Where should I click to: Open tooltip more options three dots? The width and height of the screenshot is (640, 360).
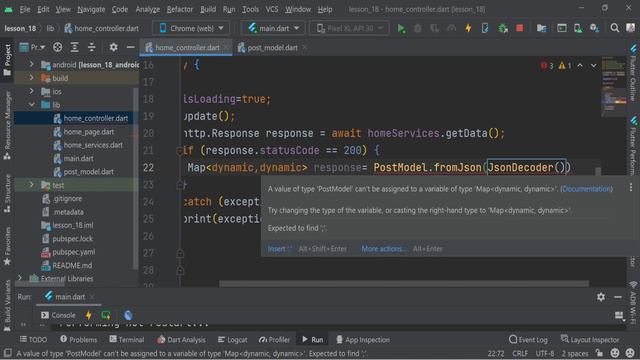[x=631, y=187]
